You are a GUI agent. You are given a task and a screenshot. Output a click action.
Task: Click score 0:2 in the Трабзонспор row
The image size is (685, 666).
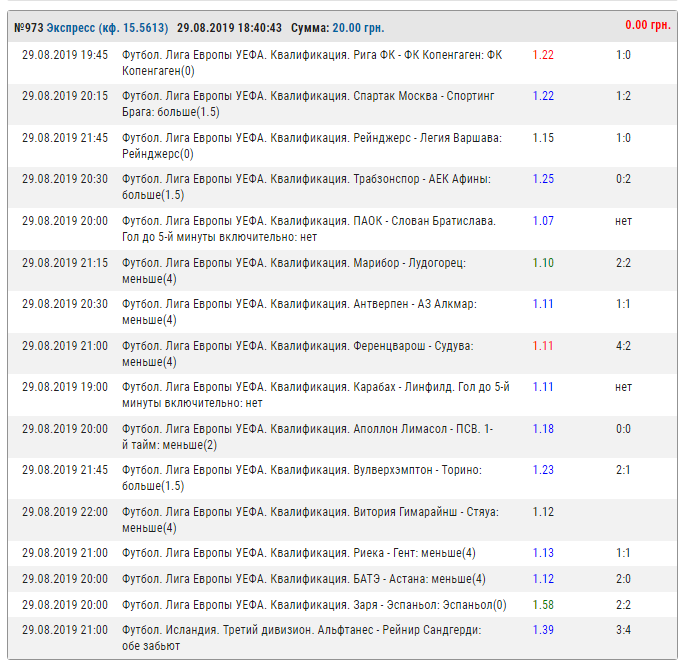[x=623, y=179]
